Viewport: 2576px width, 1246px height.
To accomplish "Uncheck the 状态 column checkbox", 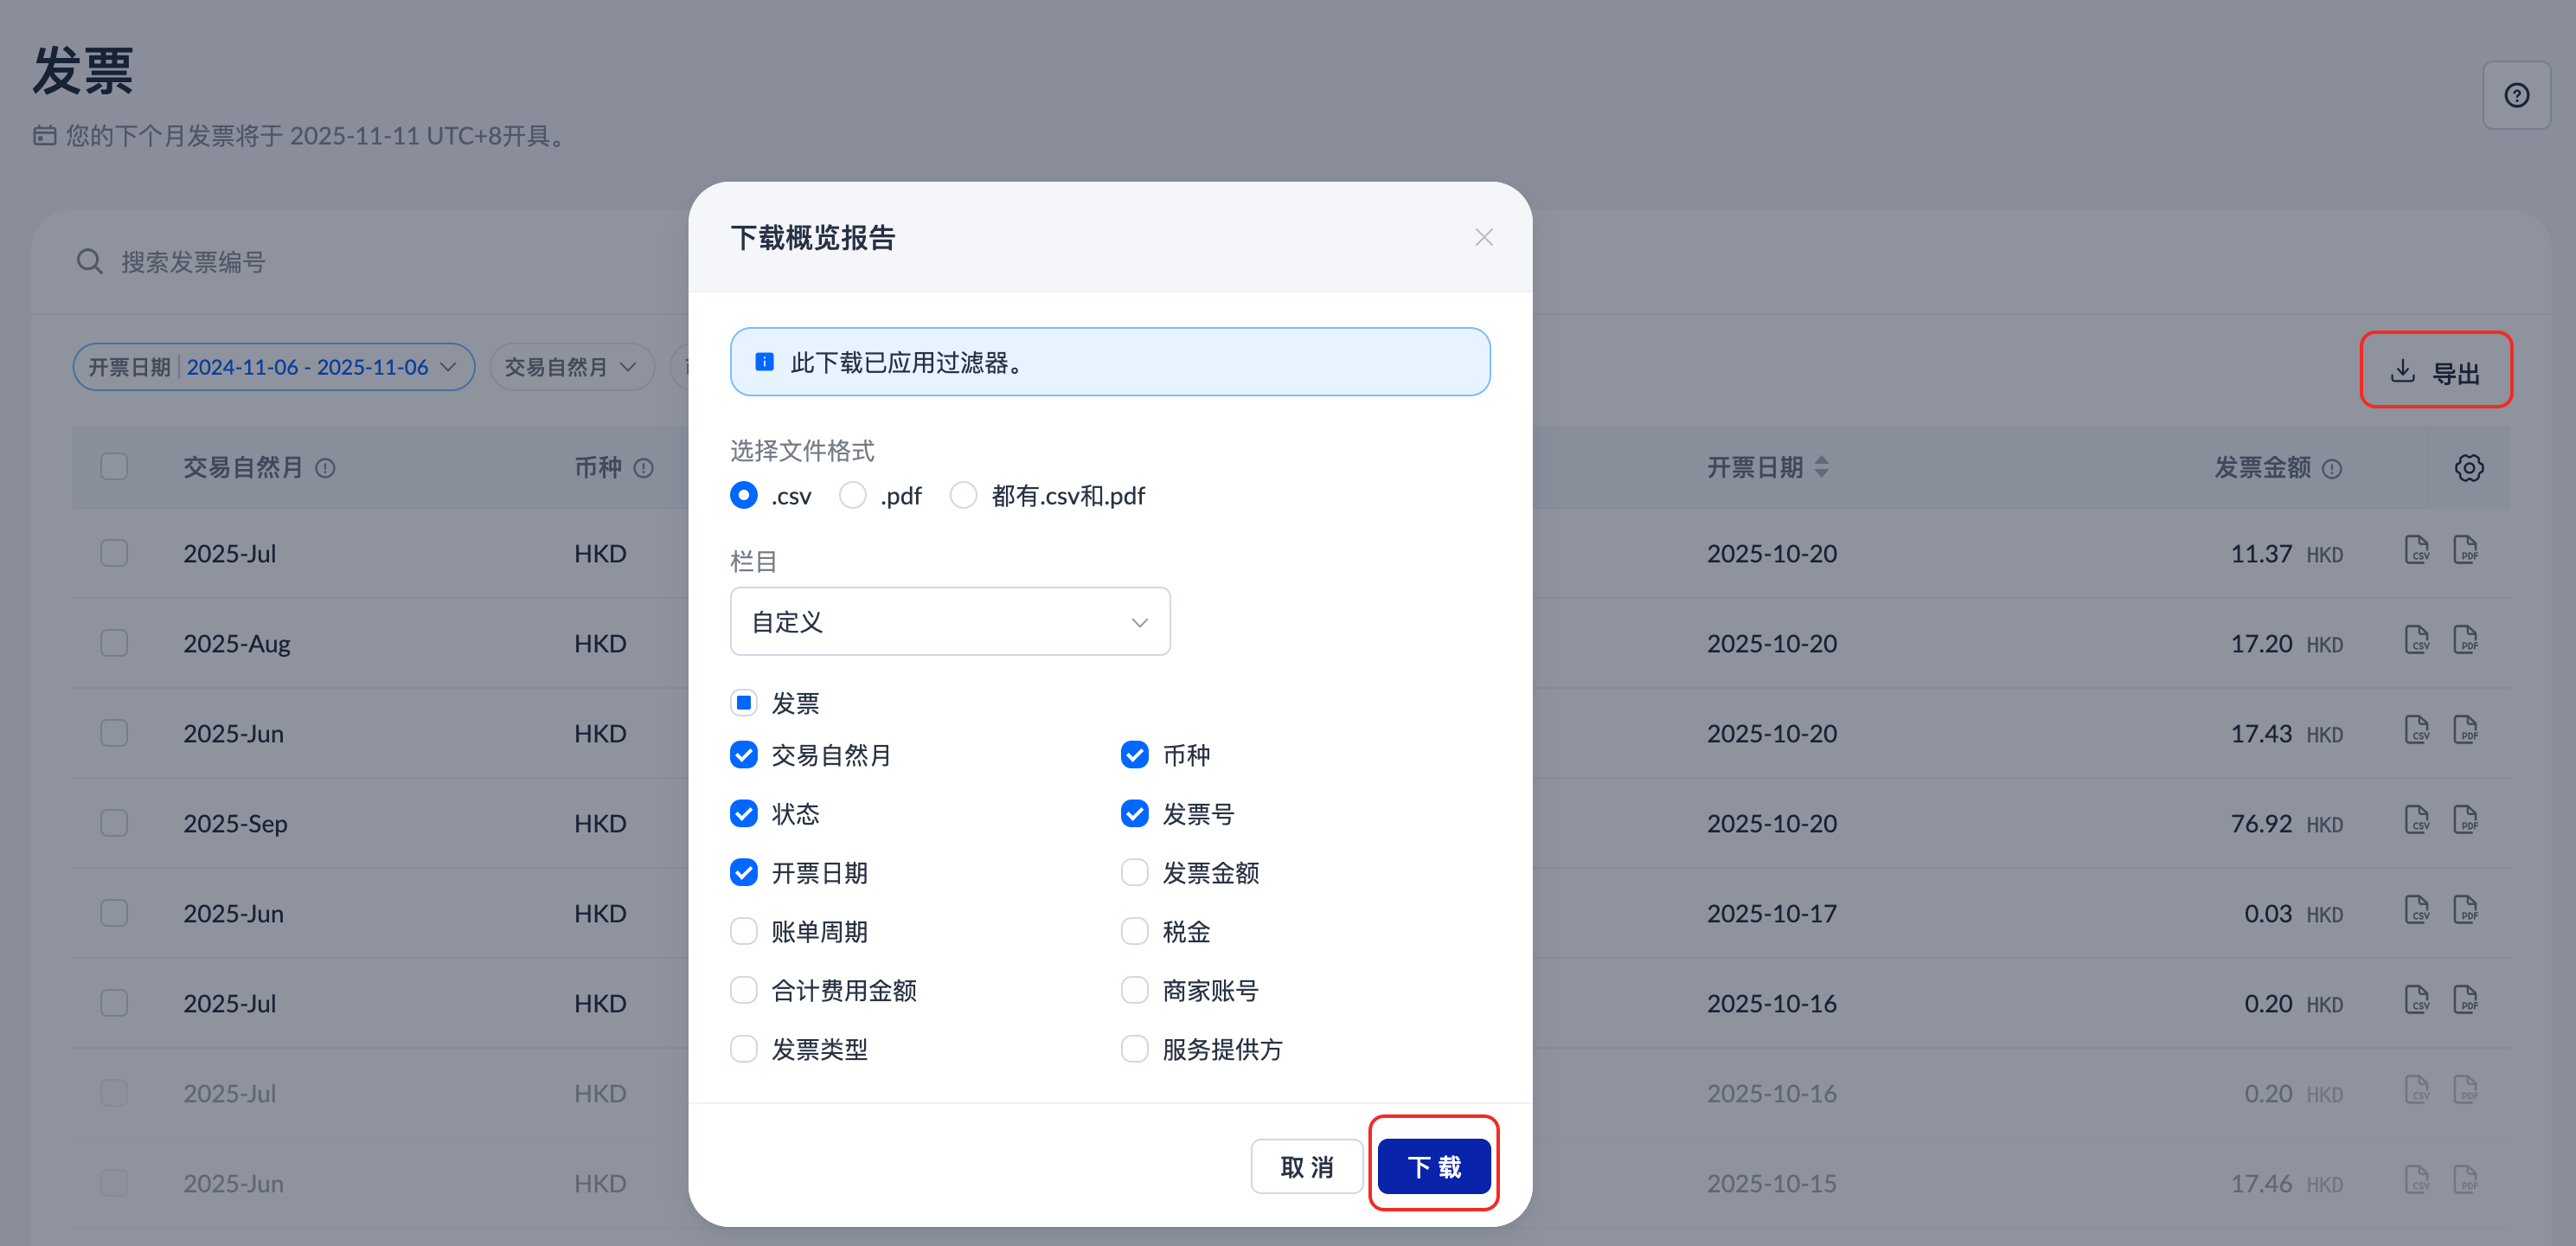I will click(743, 813).
